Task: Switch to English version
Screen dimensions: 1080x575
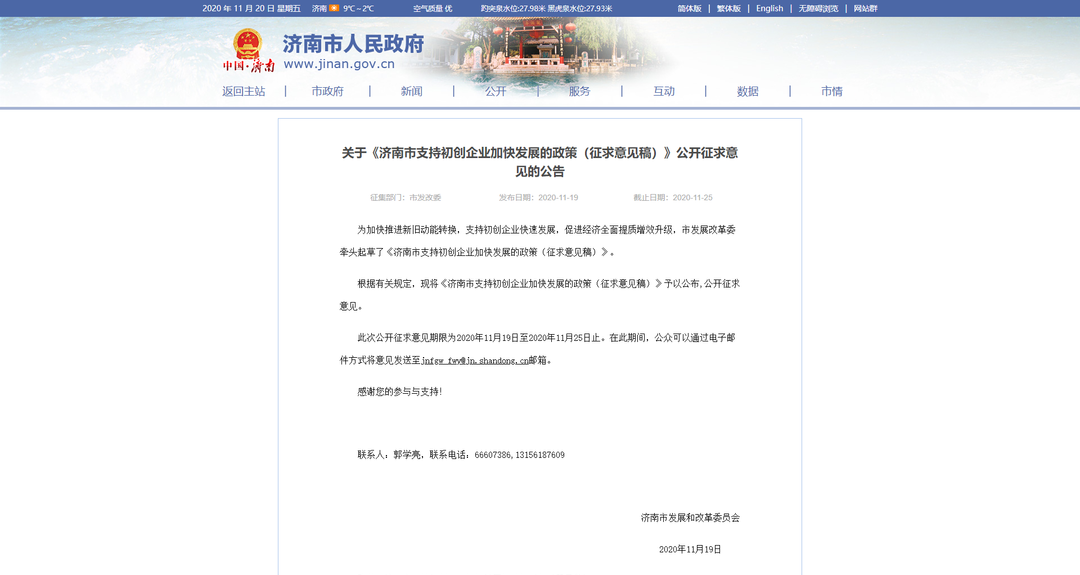Action: 769,8
